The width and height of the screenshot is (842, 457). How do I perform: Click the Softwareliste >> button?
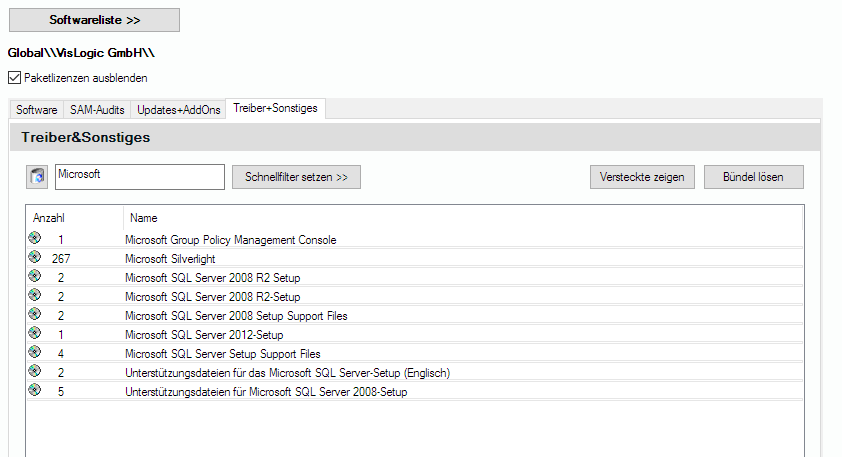click(95, 20)
